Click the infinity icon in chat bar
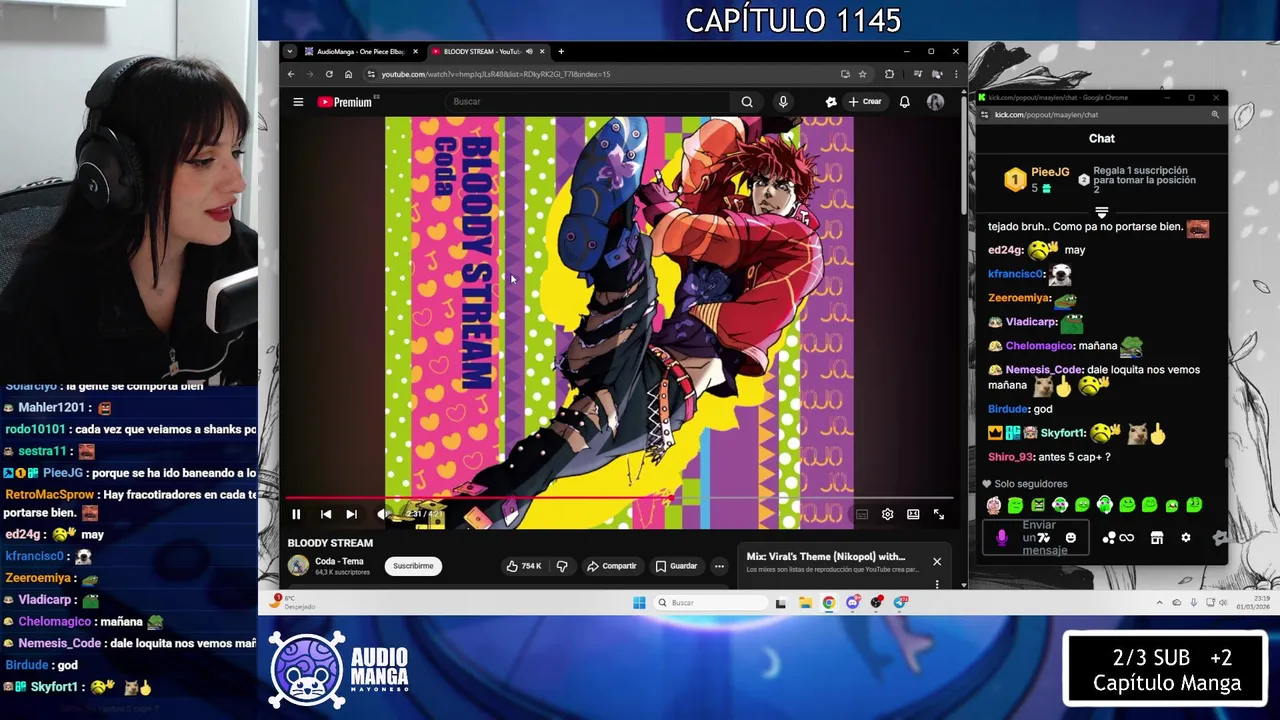The height and width of the screenshot is (720, 1280). point(1127,538)
